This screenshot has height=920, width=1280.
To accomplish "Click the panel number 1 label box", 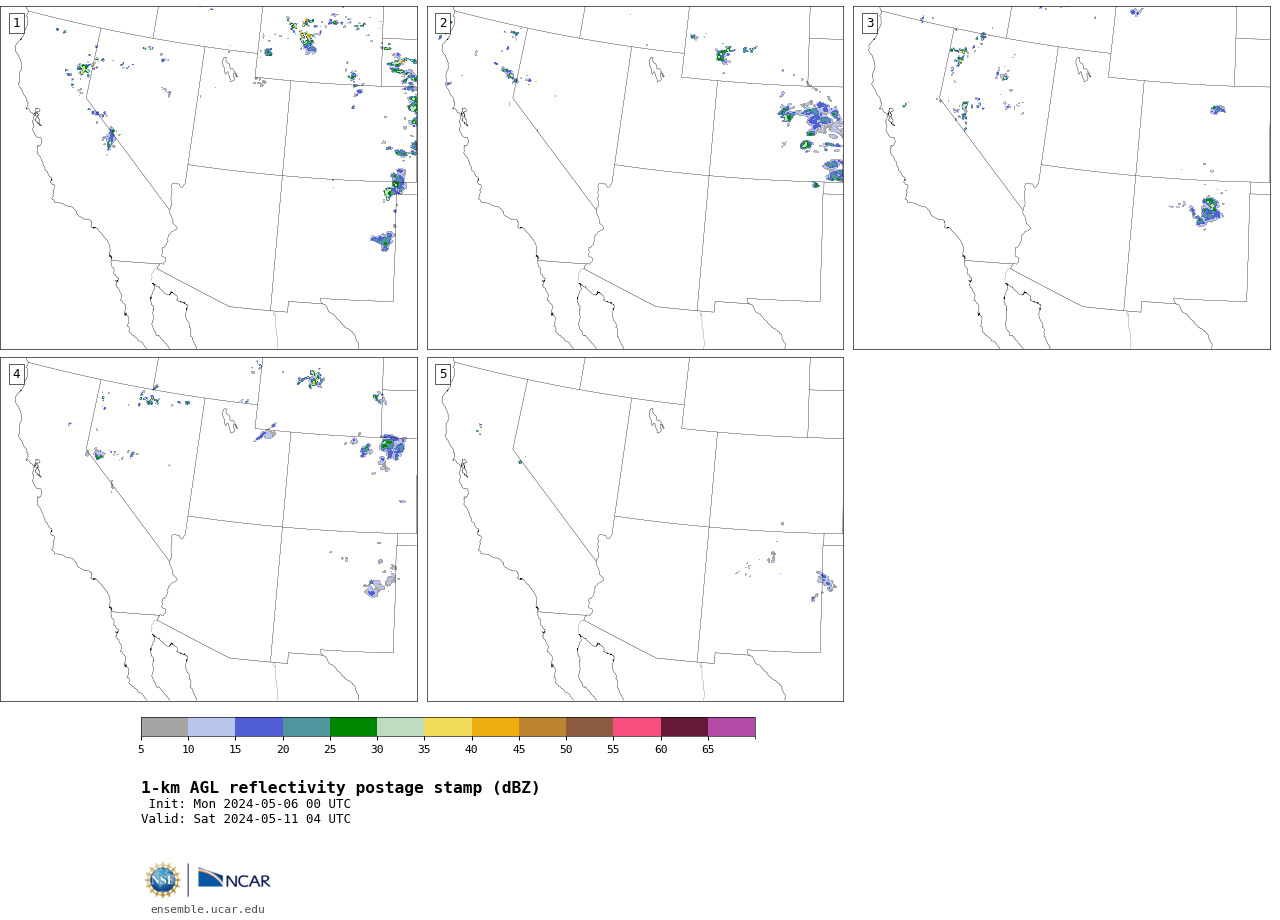I will click(x=16, y=23).
